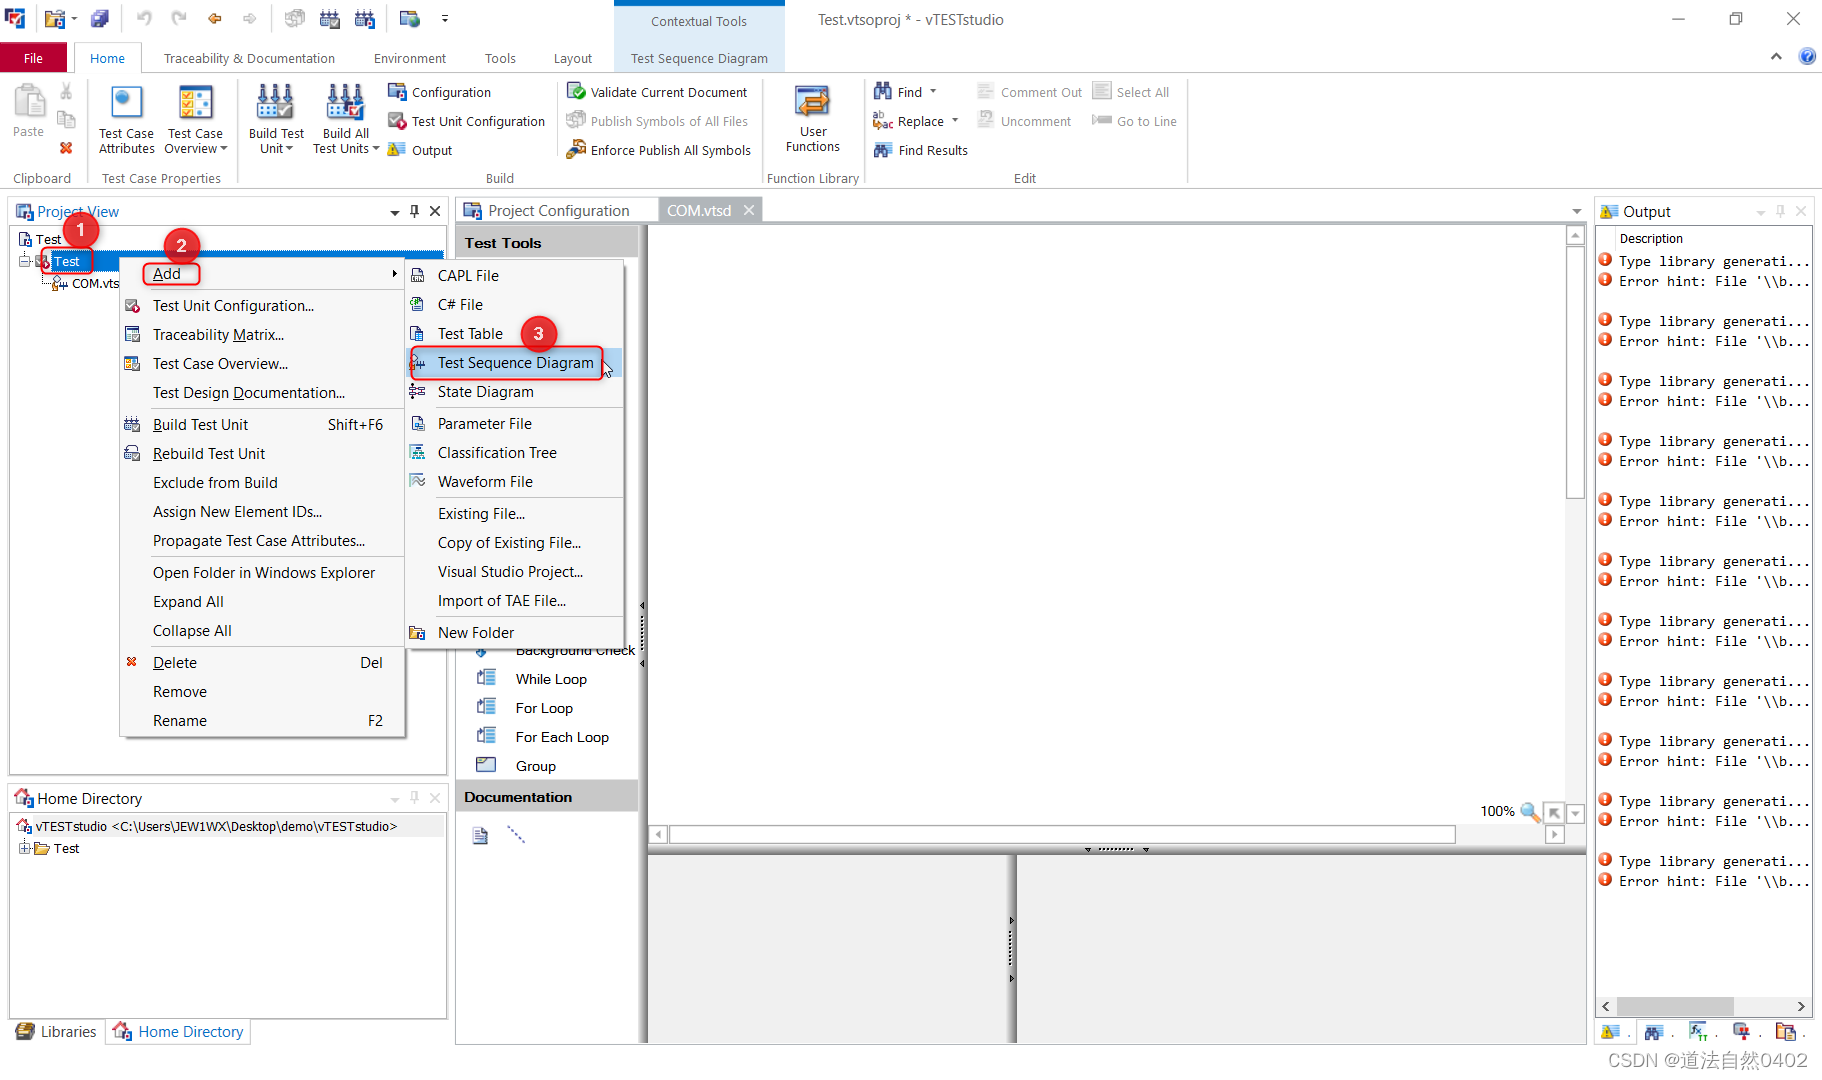The width and height of the screenshot is (1822, 1080).
Task: Toggle the auto-hide pin on Output panel
Action: coord(1780,211)
